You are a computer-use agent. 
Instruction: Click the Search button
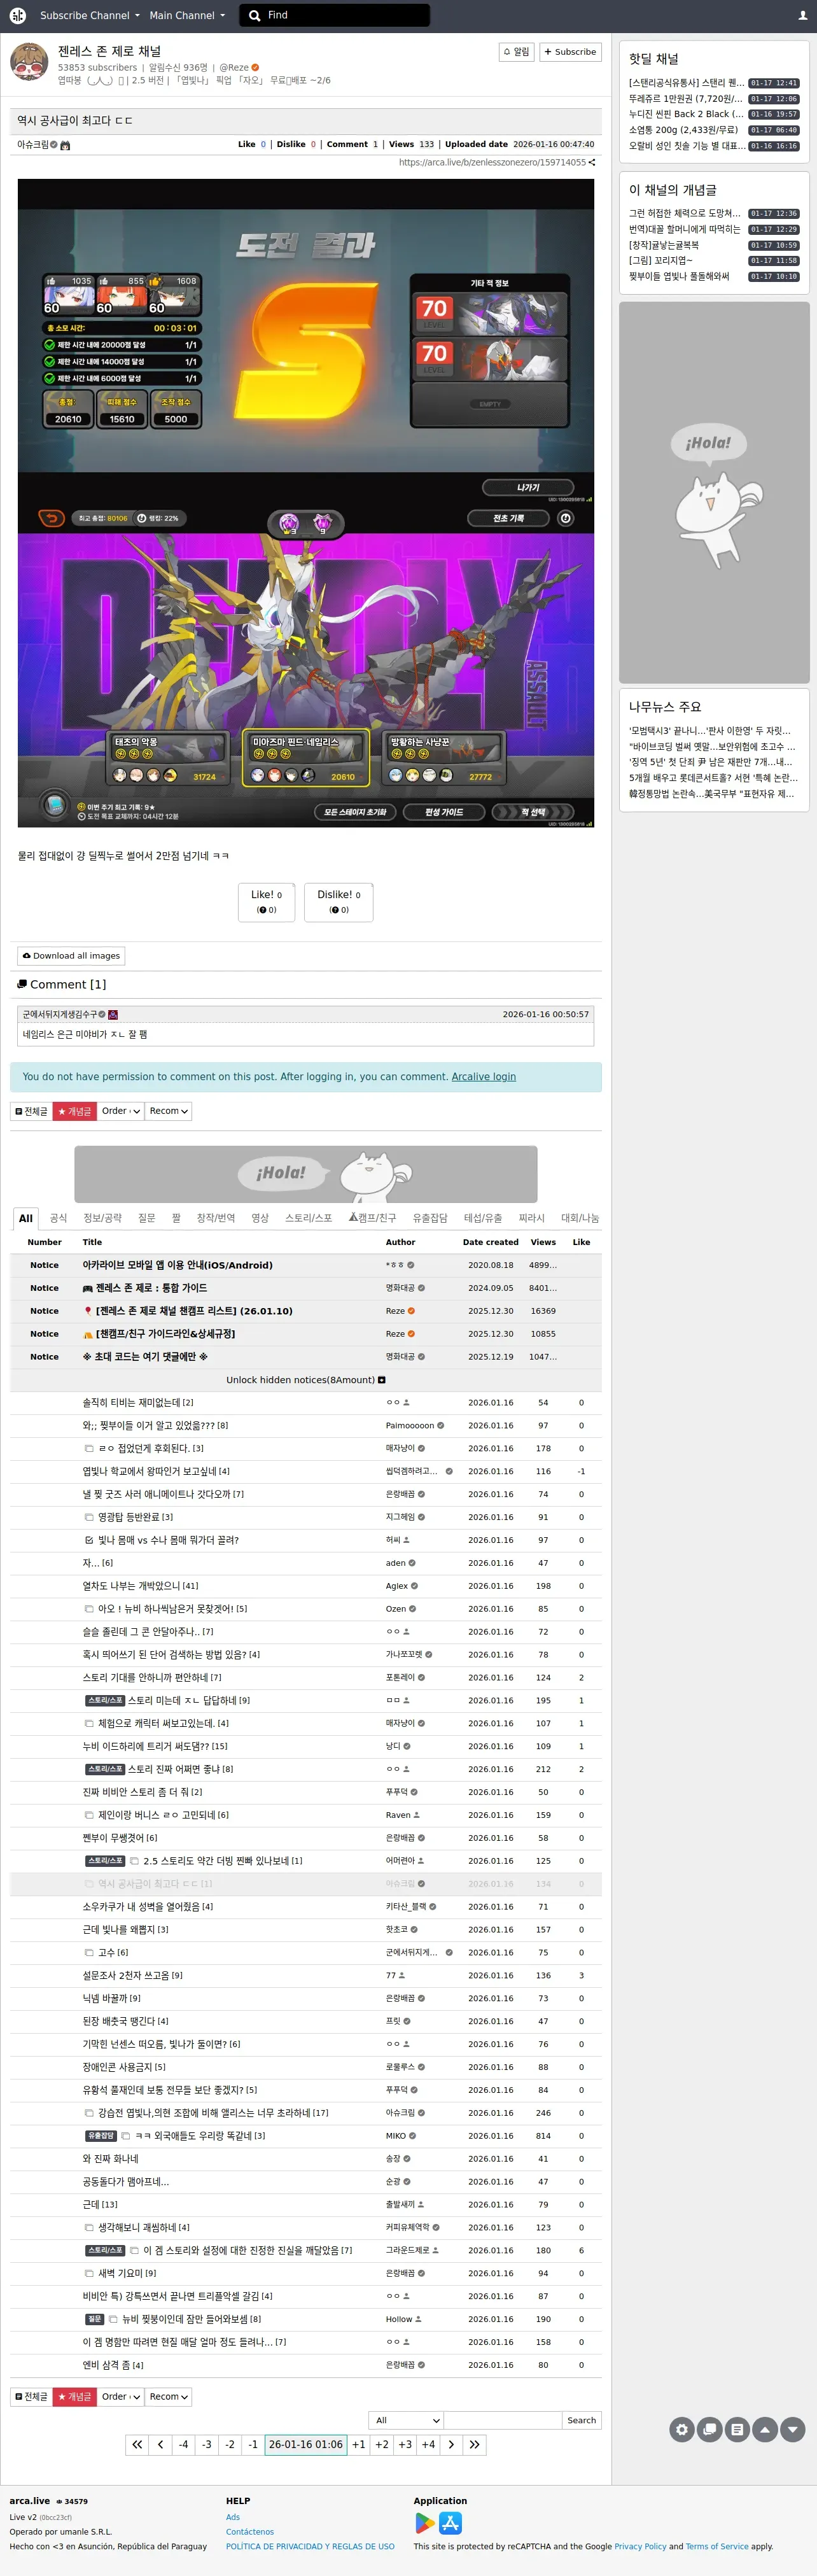click(581, 2420)
